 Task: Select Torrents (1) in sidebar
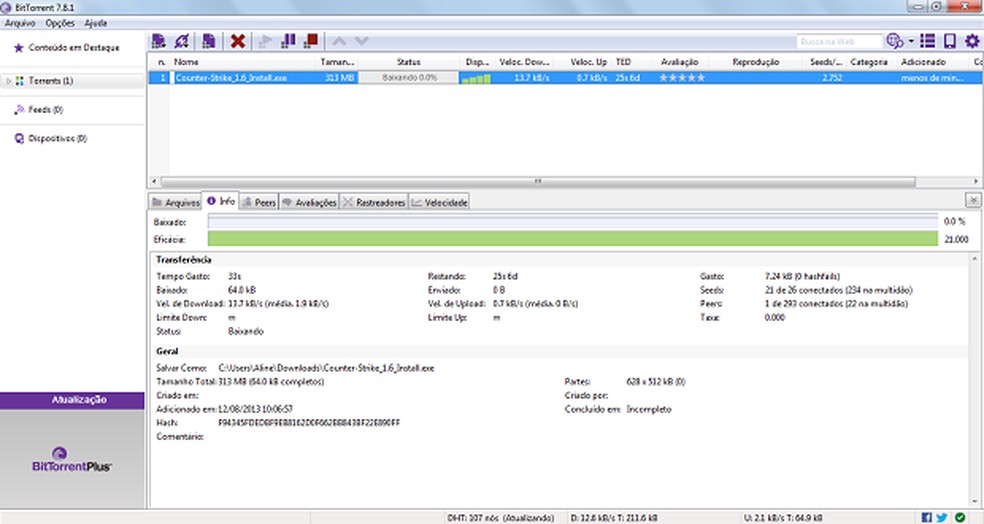tap(50, 81)
